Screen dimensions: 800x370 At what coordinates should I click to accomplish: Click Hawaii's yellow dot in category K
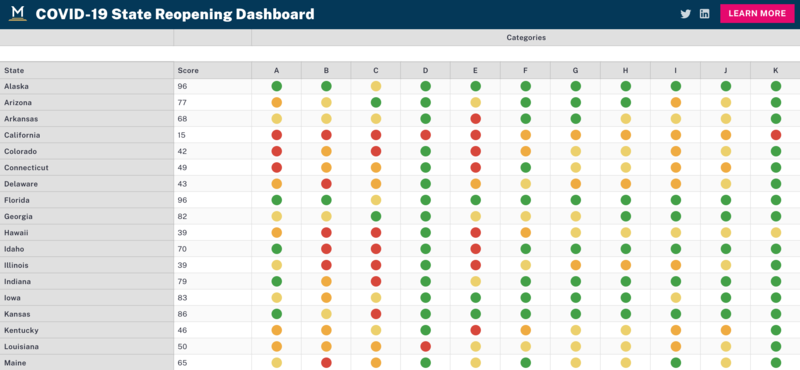tap(776, 233)
